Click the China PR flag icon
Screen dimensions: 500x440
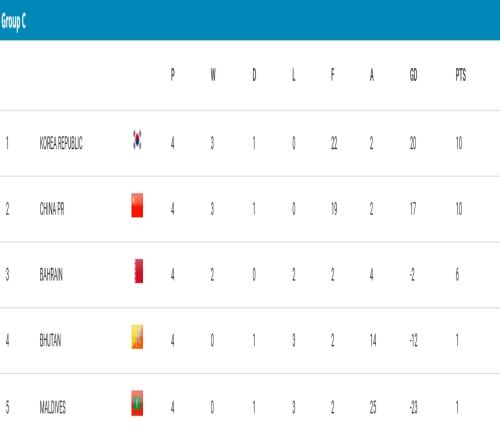pyautogui.click(x=137, y=205)
